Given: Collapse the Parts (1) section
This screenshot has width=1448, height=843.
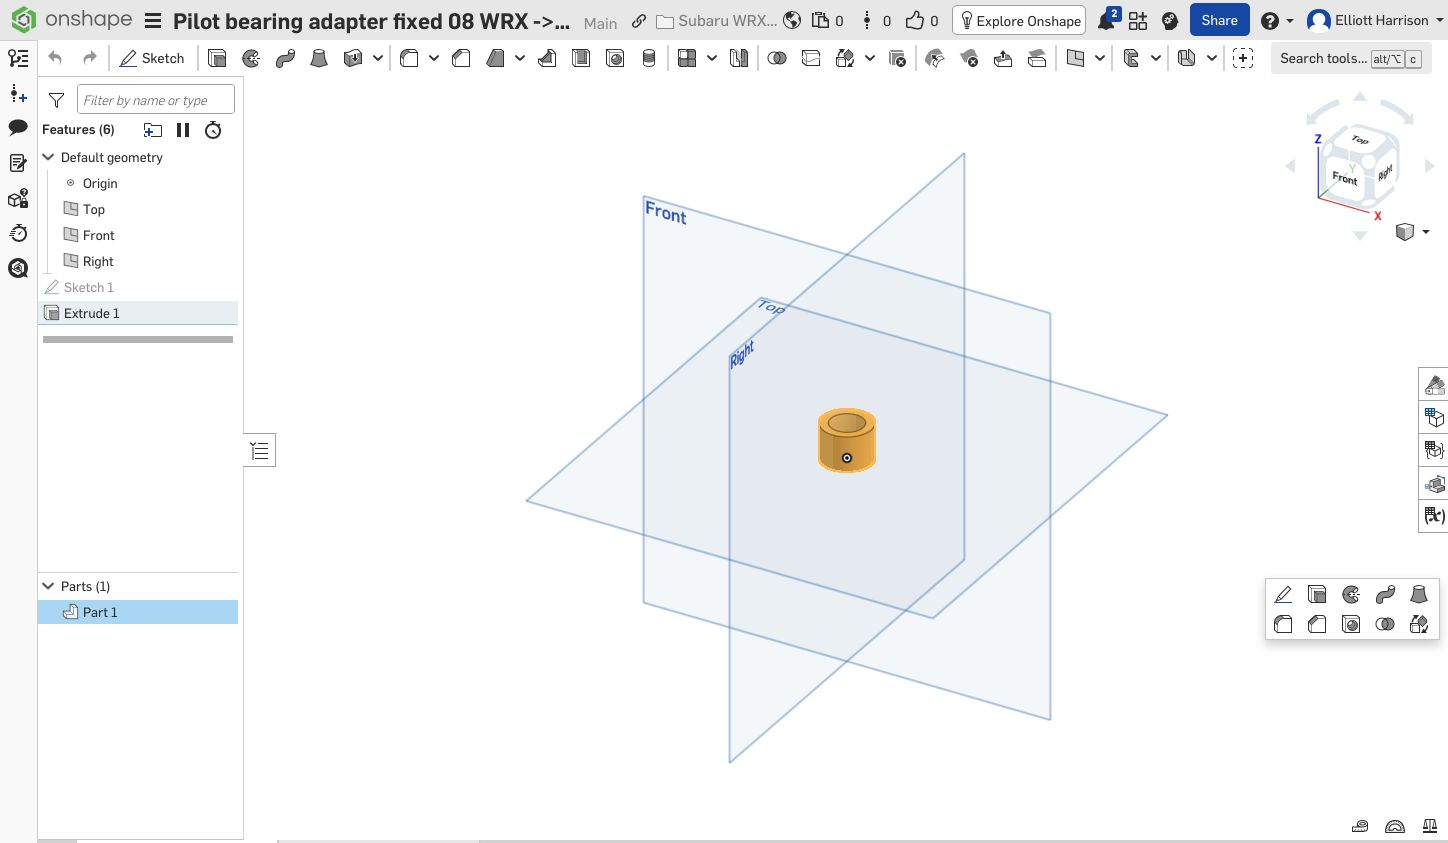Looking at the screenshot, I should click(48, 586).
